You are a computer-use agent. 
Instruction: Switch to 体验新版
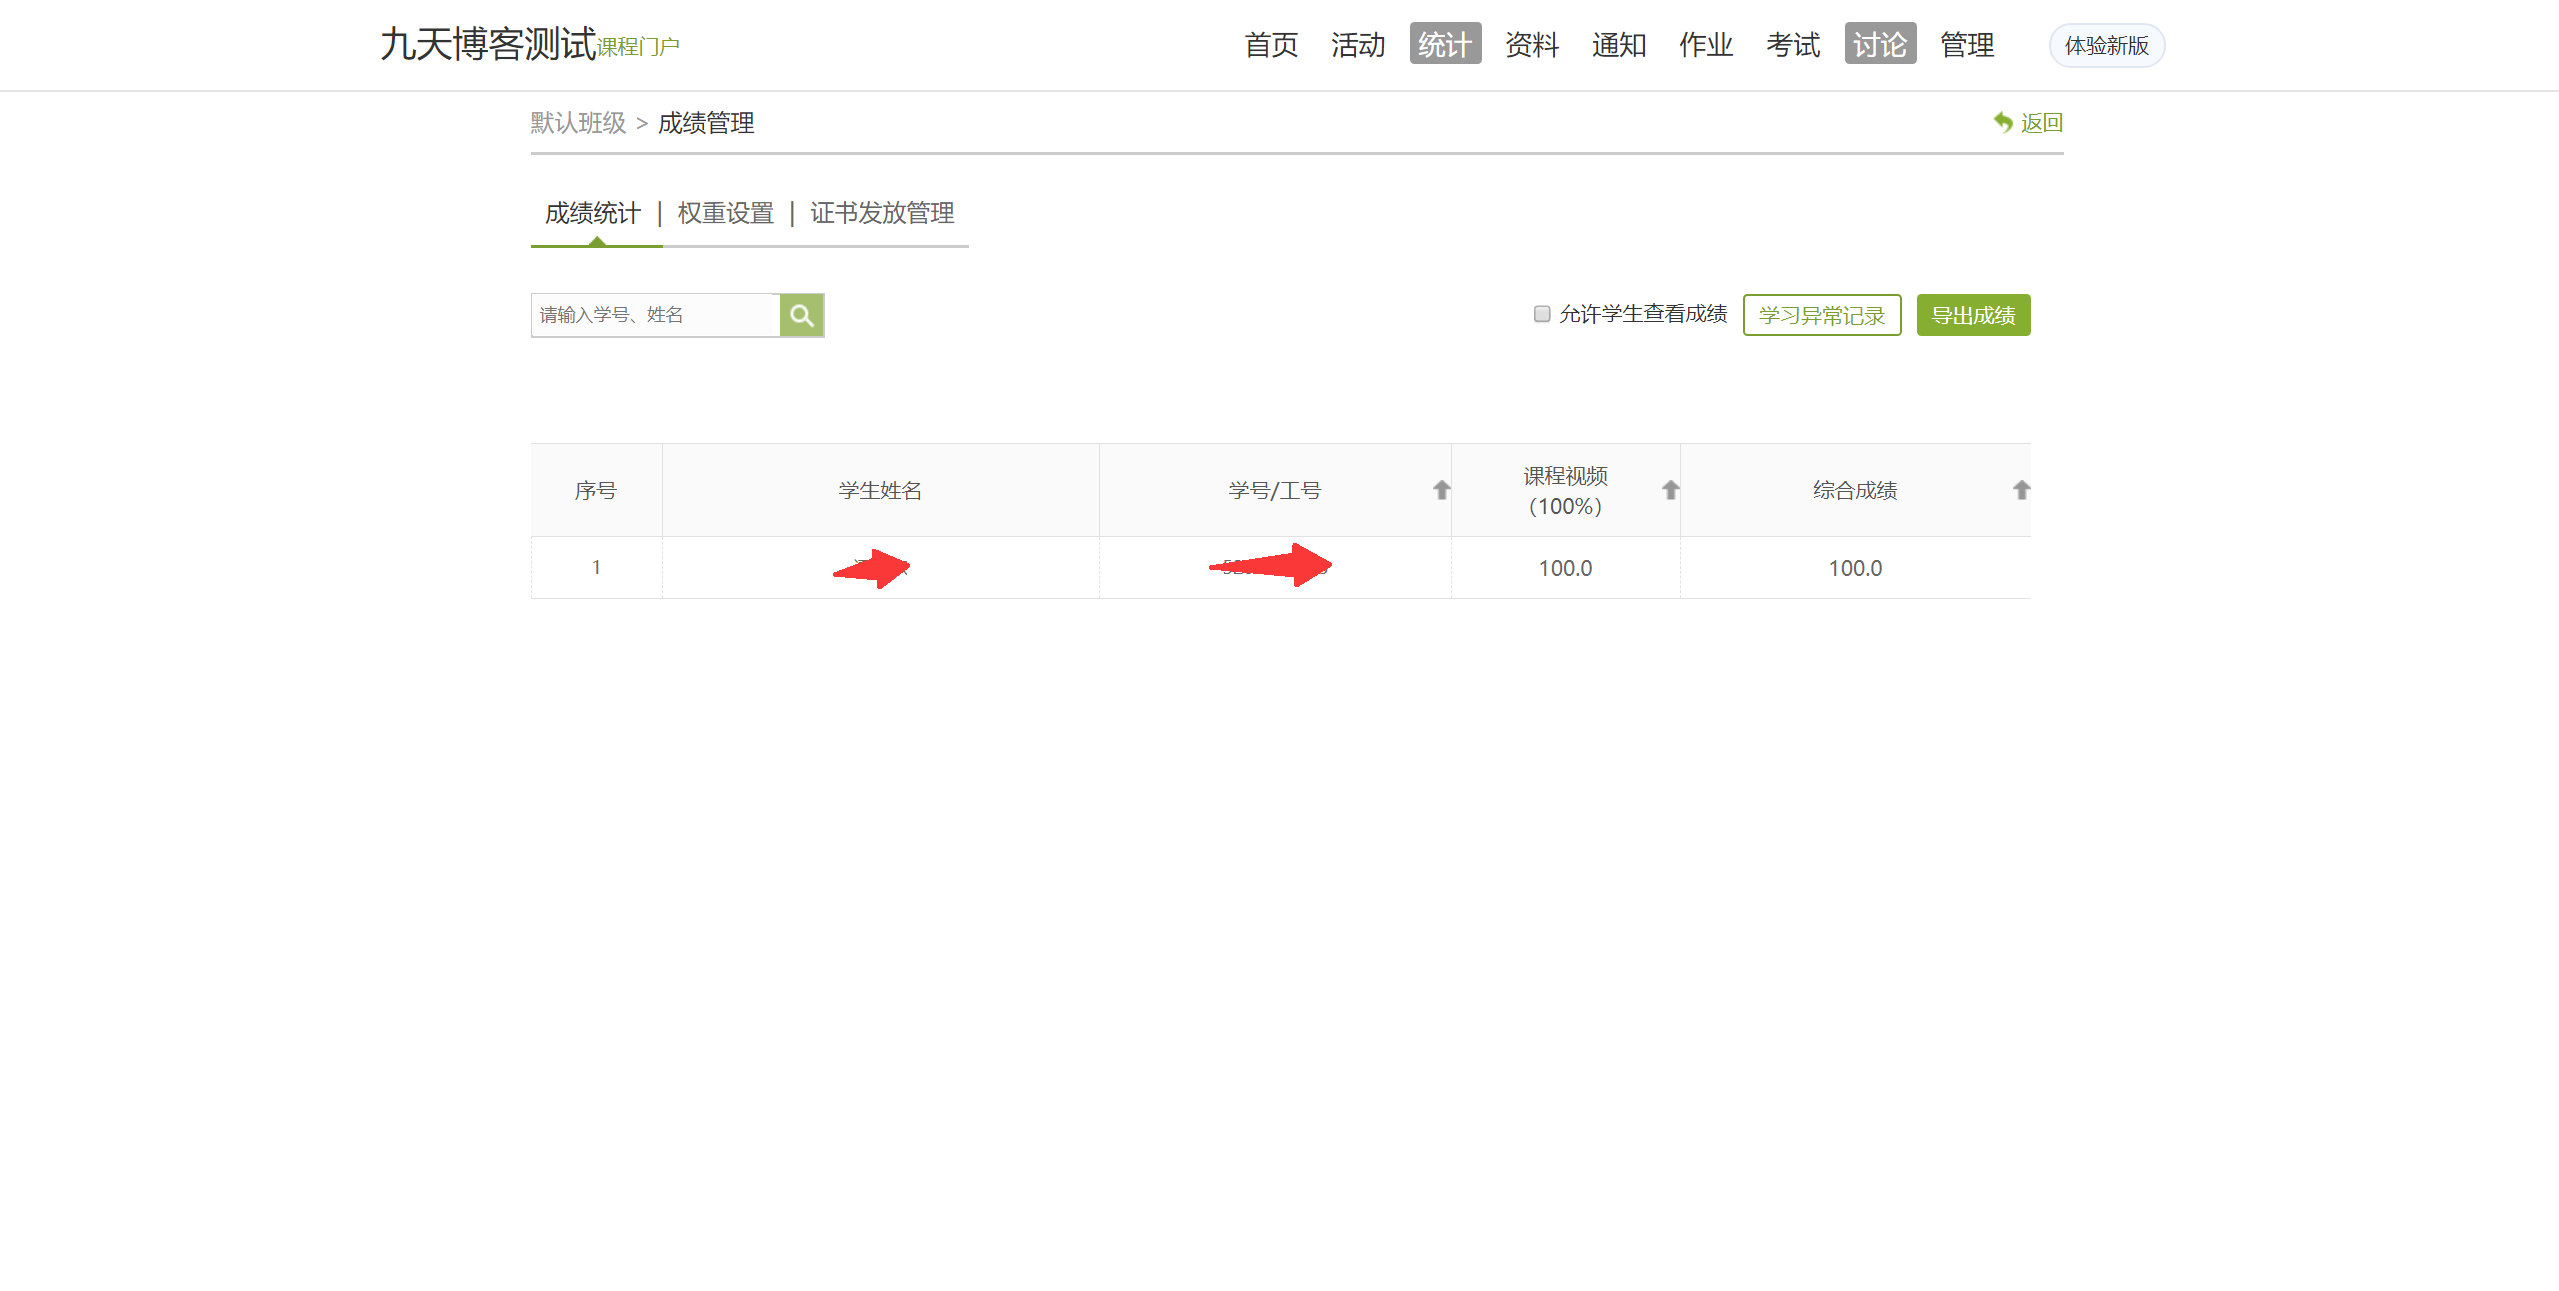click(x=2106, y=44)
